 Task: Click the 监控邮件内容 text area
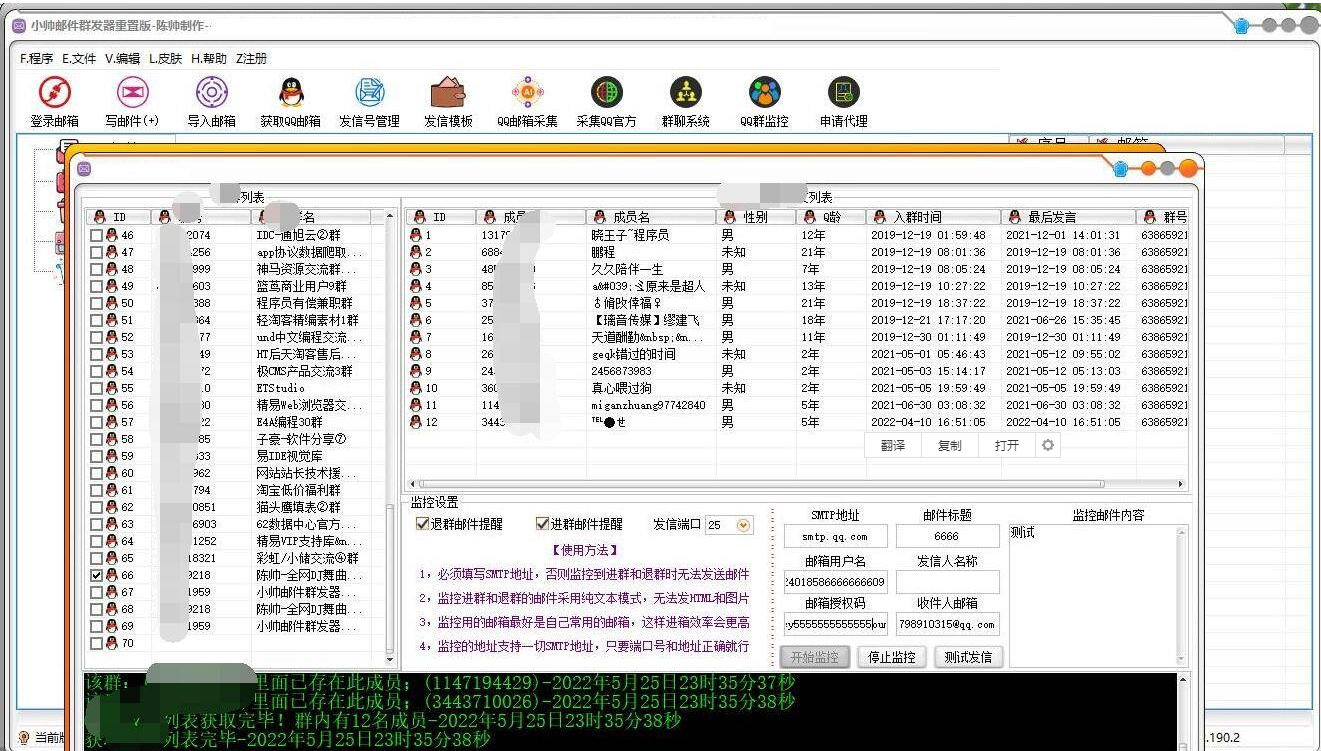coord(1096,595)
